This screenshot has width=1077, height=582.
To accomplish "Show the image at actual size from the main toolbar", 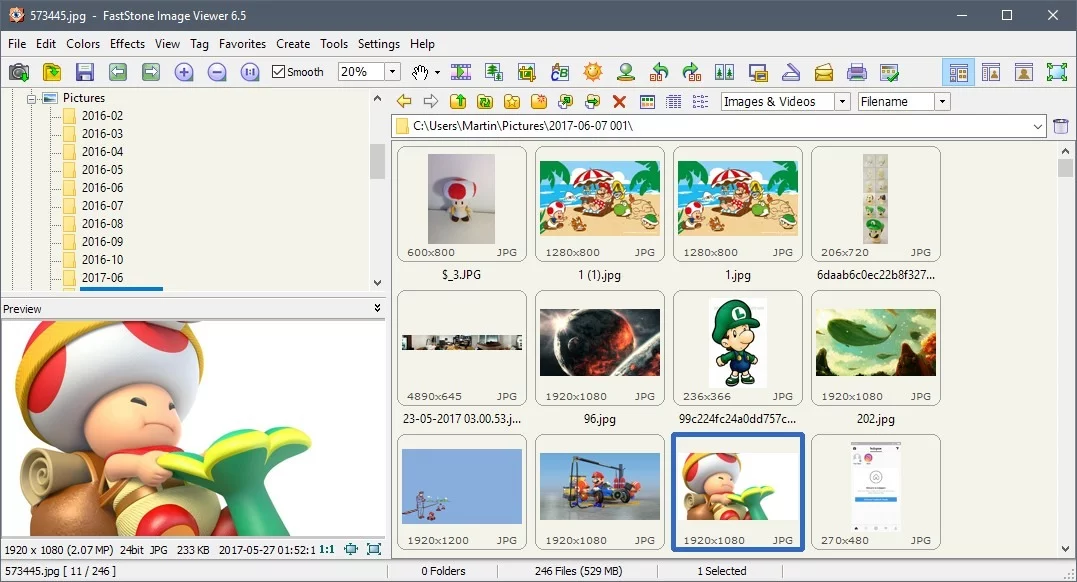I will click(x=250, y=72).
